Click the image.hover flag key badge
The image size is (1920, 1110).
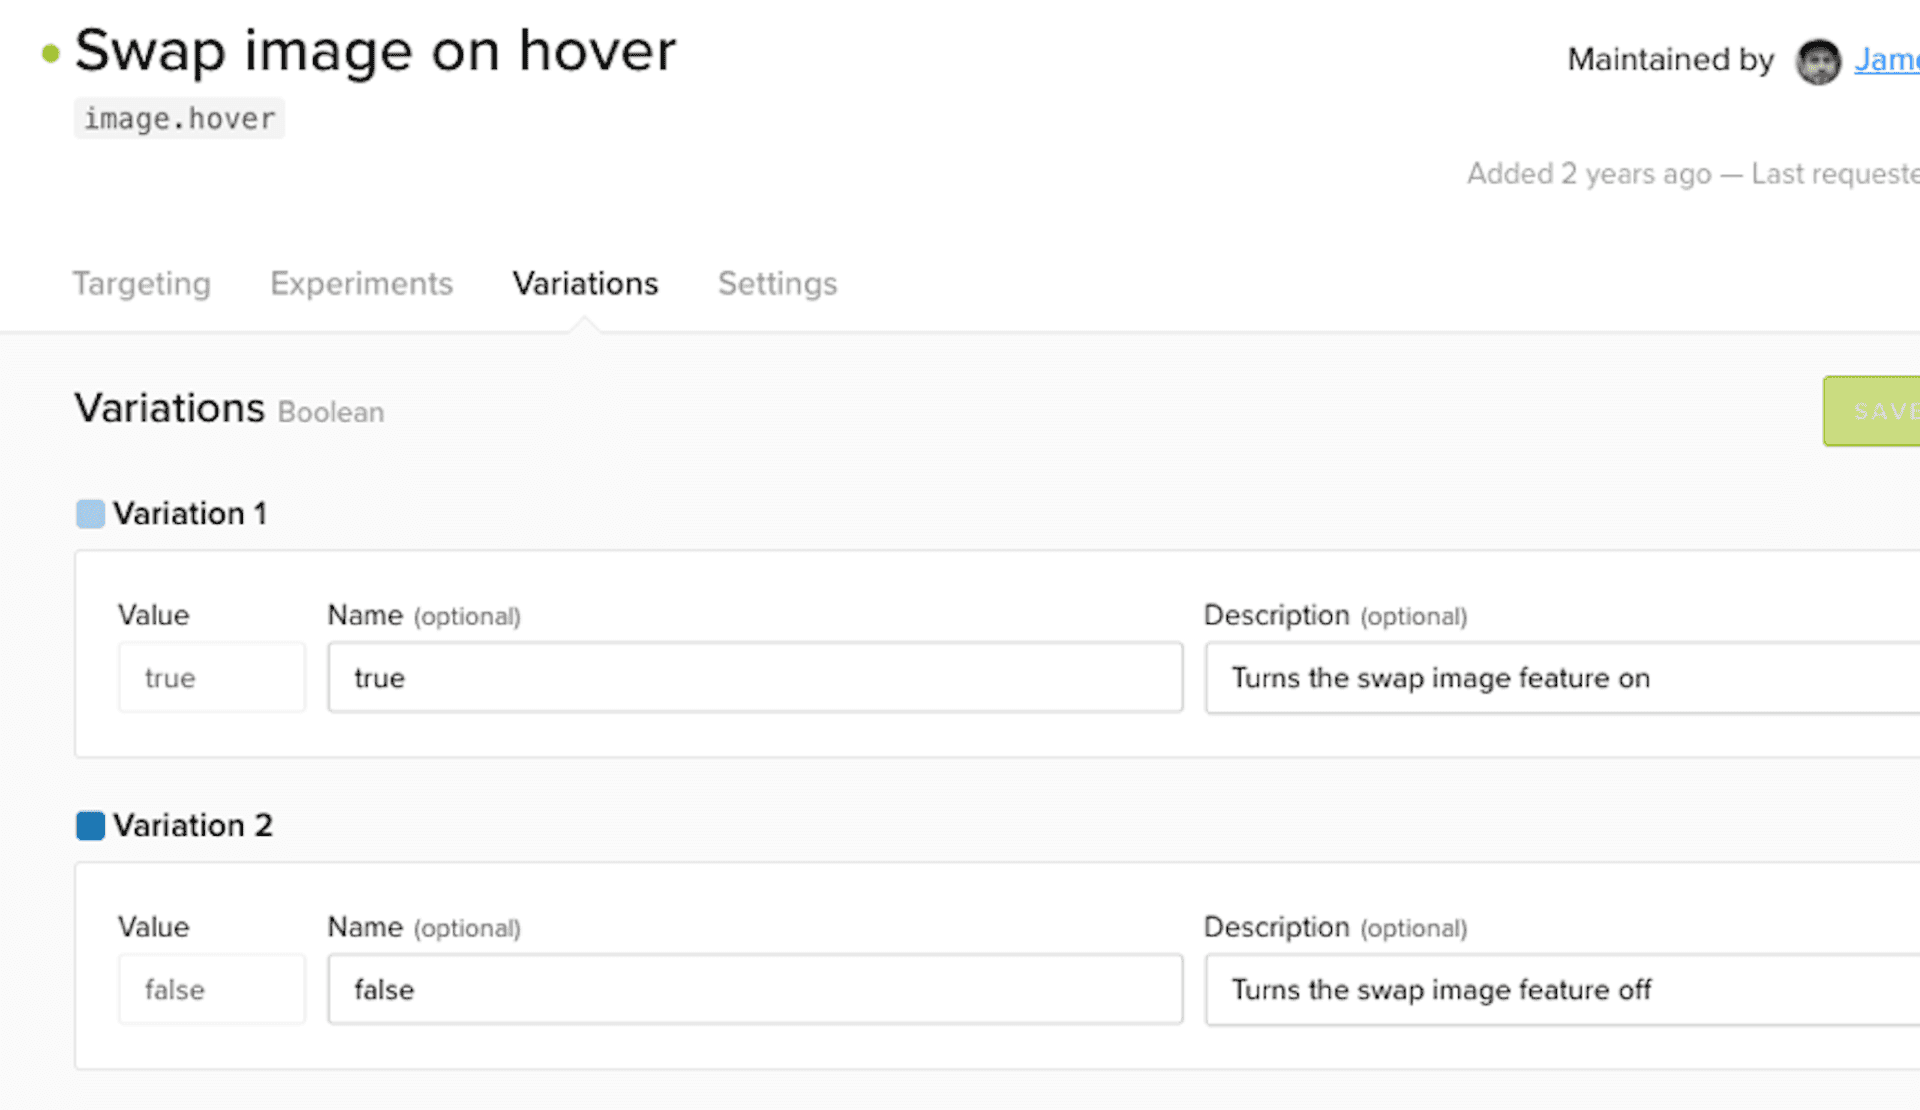[x=179, y=118]
